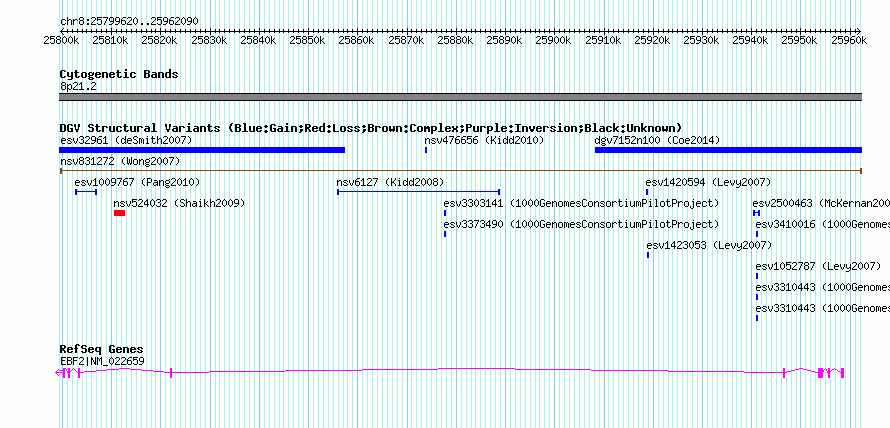Image resolution: width=890 pixels, height=428 pixels.
Task: Click the blue esv1052787 variant tick
Action: pyautogui.click(x=757, y=276)
